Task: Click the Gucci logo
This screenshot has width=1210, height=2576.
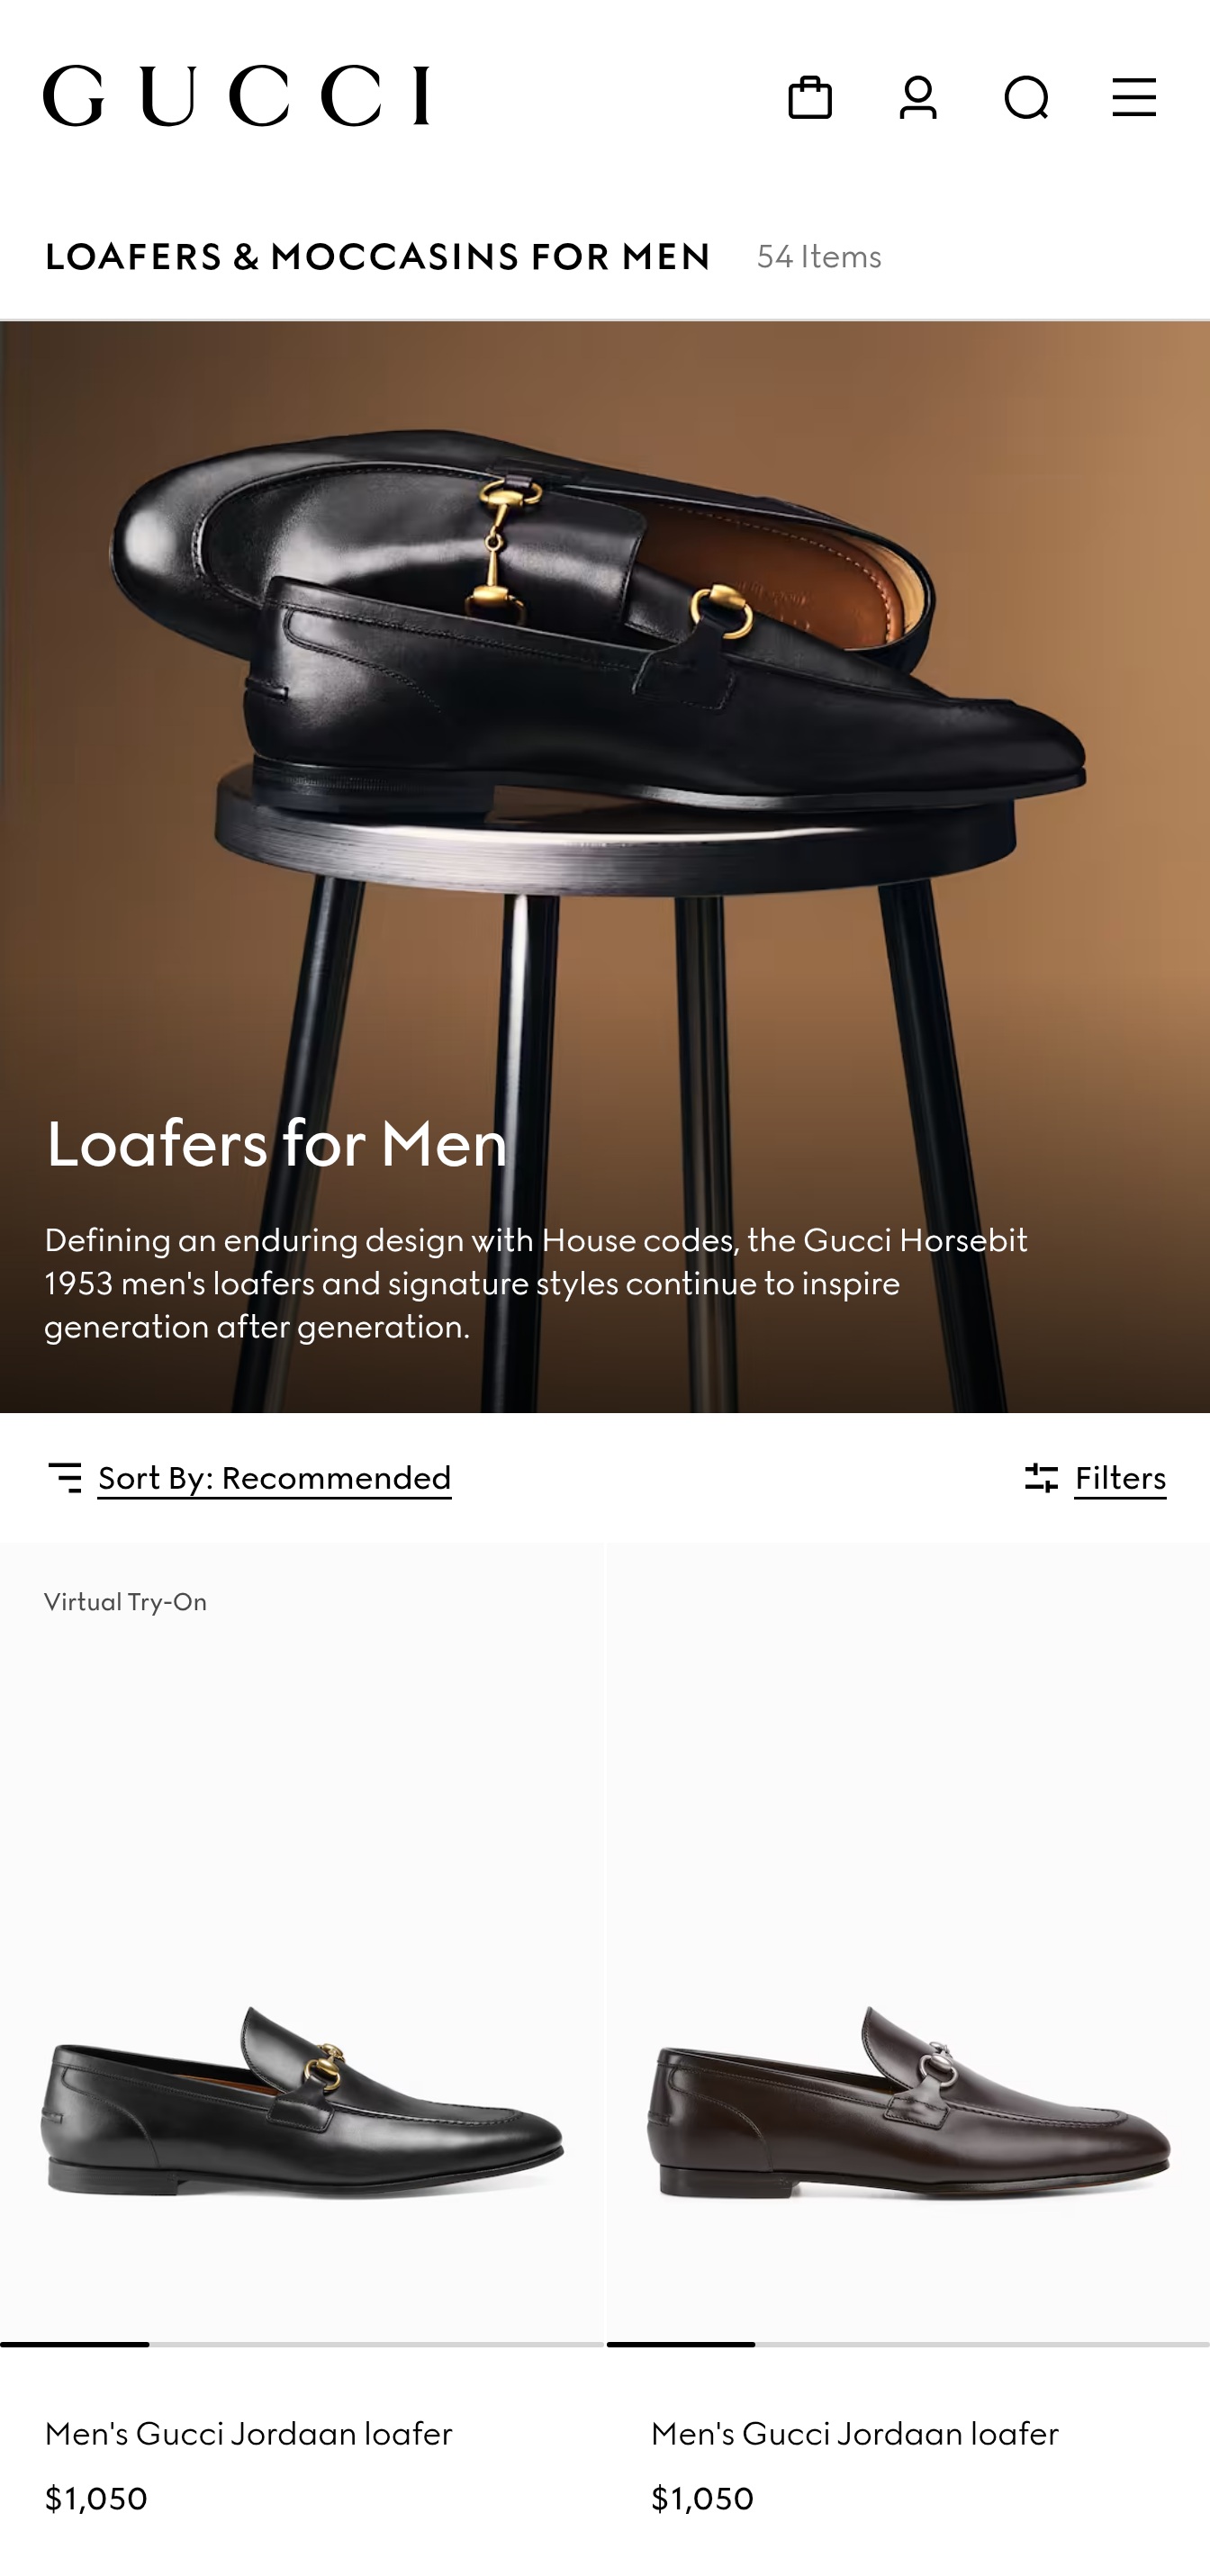Action: coord(236,96)
